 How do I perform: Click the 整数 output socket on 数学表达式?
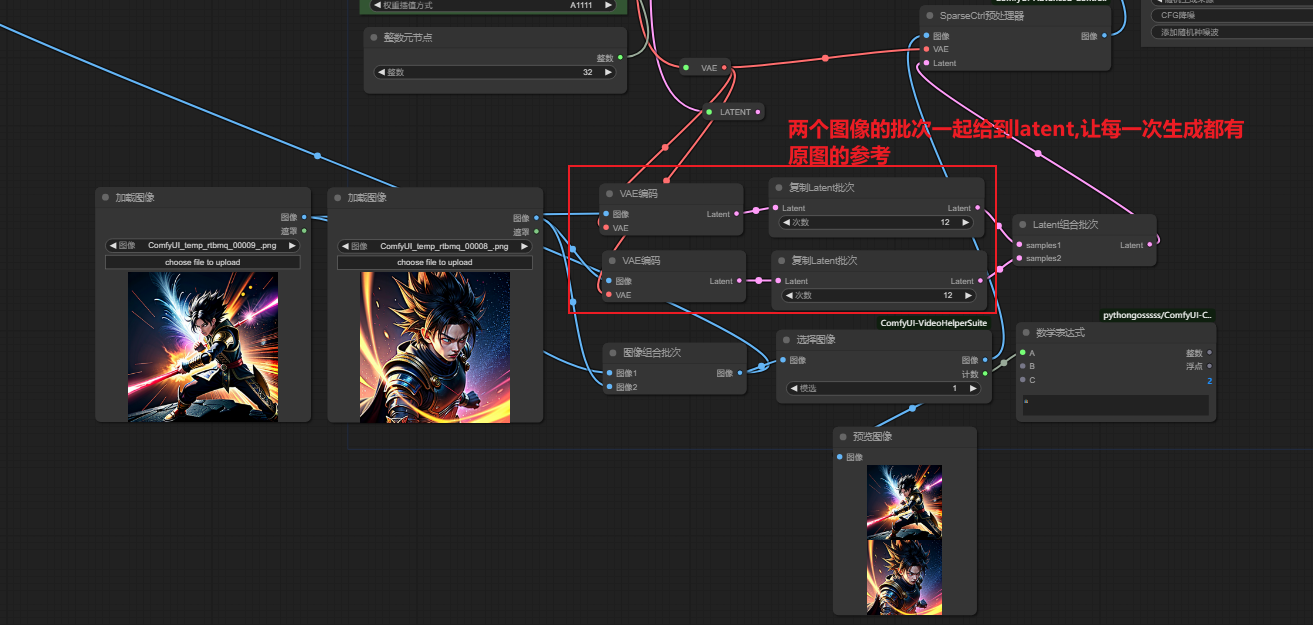1209,353
